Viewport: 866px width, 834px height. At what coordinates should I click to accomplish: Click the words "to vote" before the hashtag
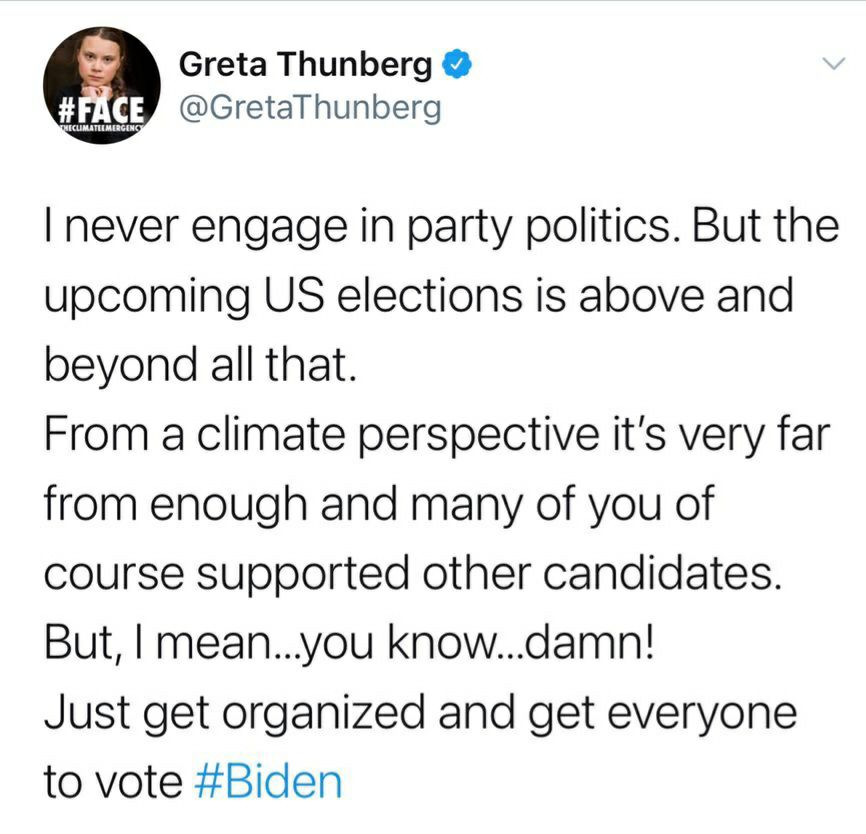click(x=108, y=781)
